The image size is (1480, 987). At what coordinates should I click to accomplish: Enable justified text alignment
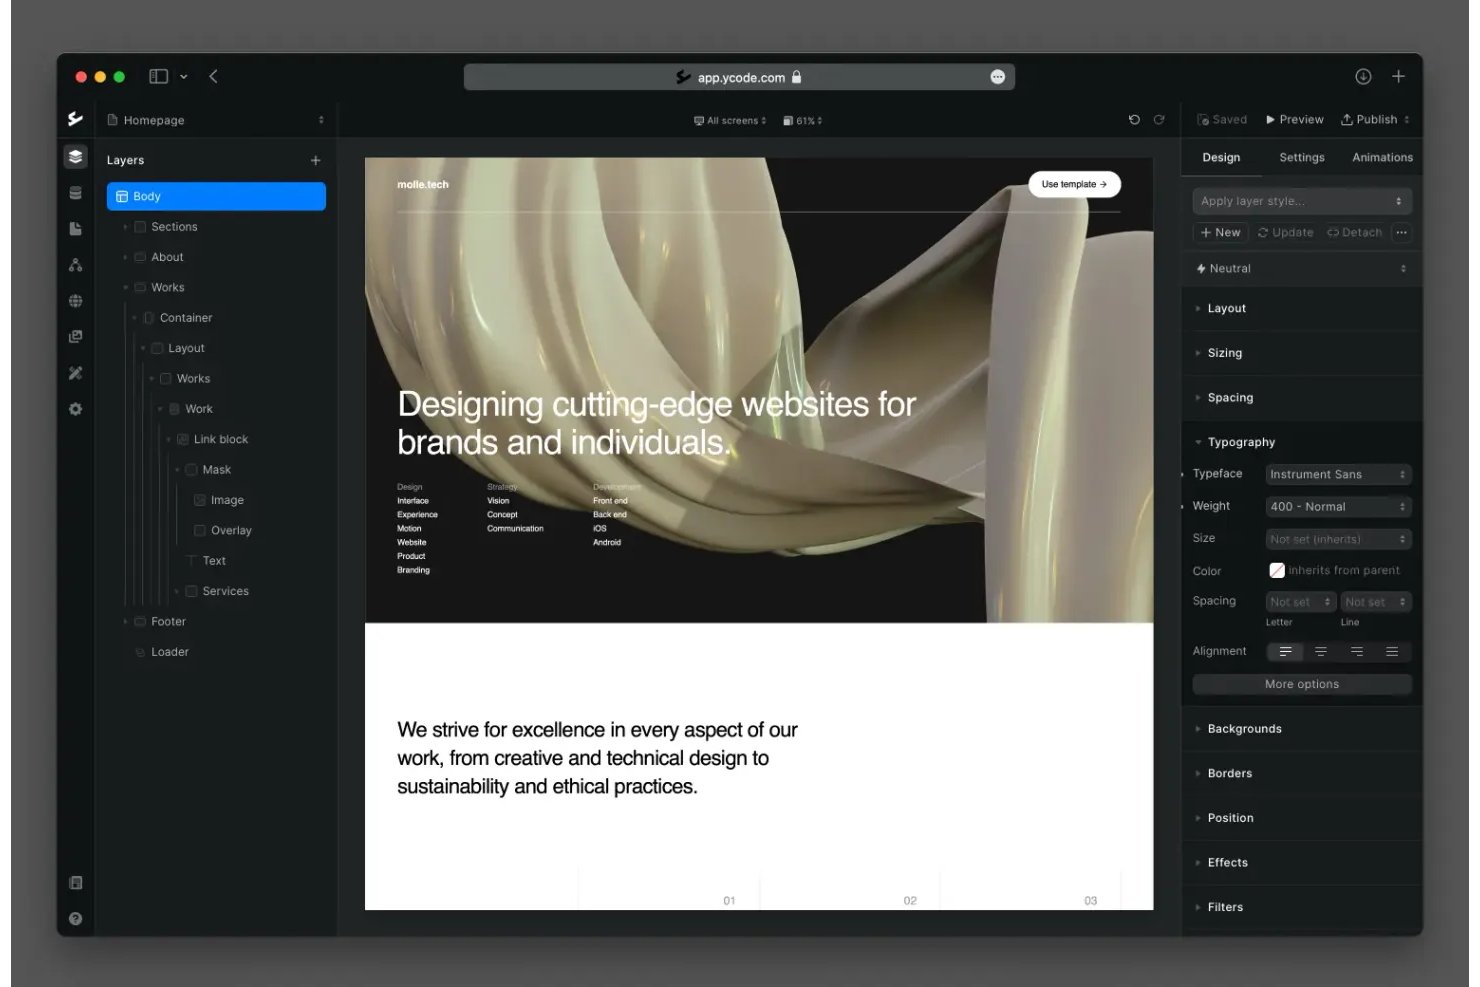(x=1392, y=651)
